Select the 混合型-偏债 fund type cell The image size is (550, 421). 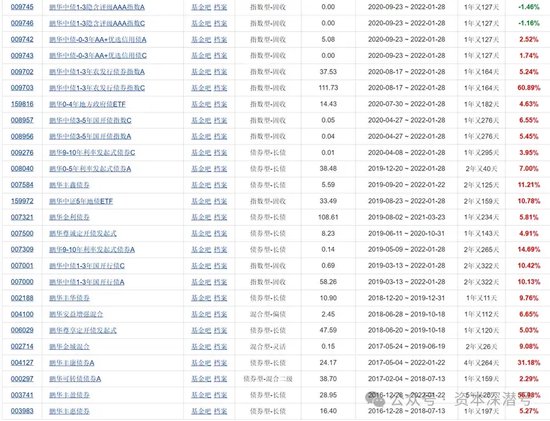coord(268,314)
